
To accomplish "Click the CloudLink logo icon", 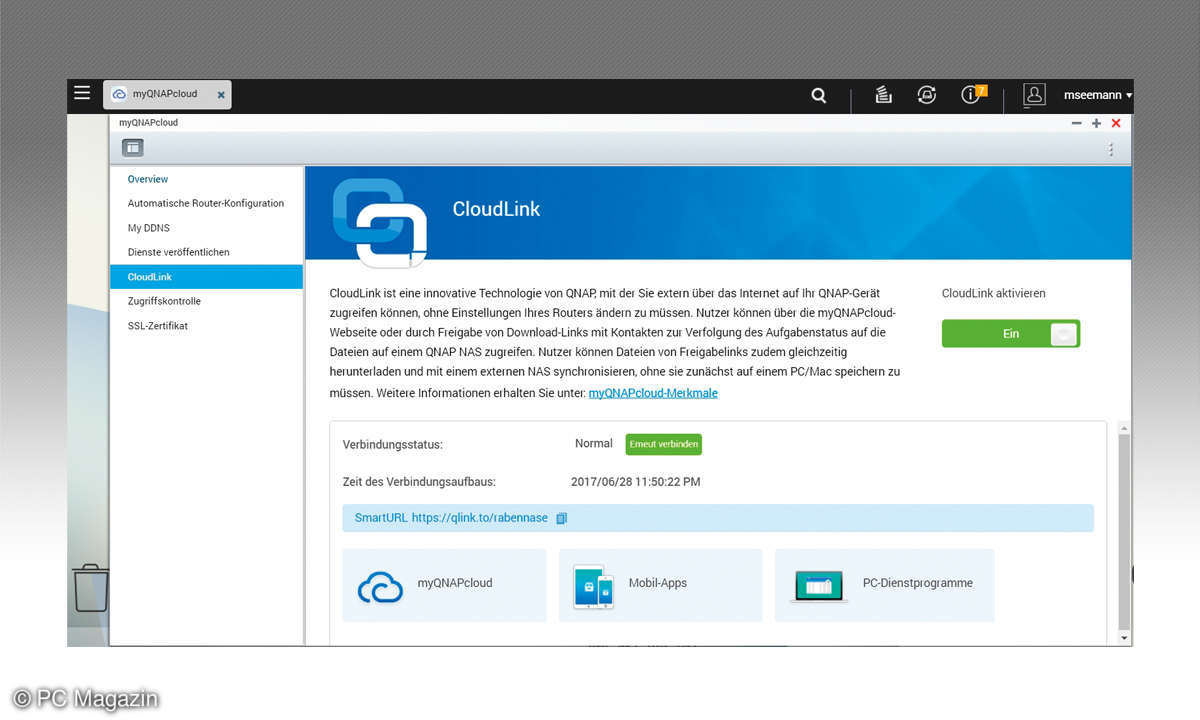I will pyautogui.click(x=380, y=222).
